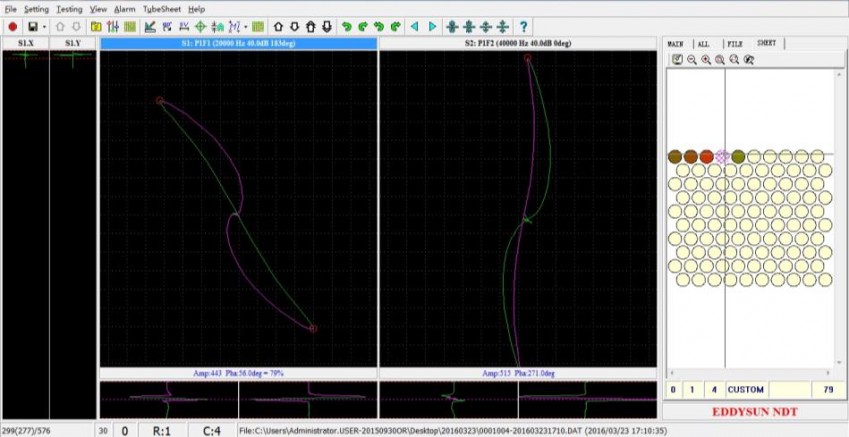Viewport: 849px width, 437px height.
Task: Select the S1: P1F1 20000 Hz channel header
Action: click(238, 44)
